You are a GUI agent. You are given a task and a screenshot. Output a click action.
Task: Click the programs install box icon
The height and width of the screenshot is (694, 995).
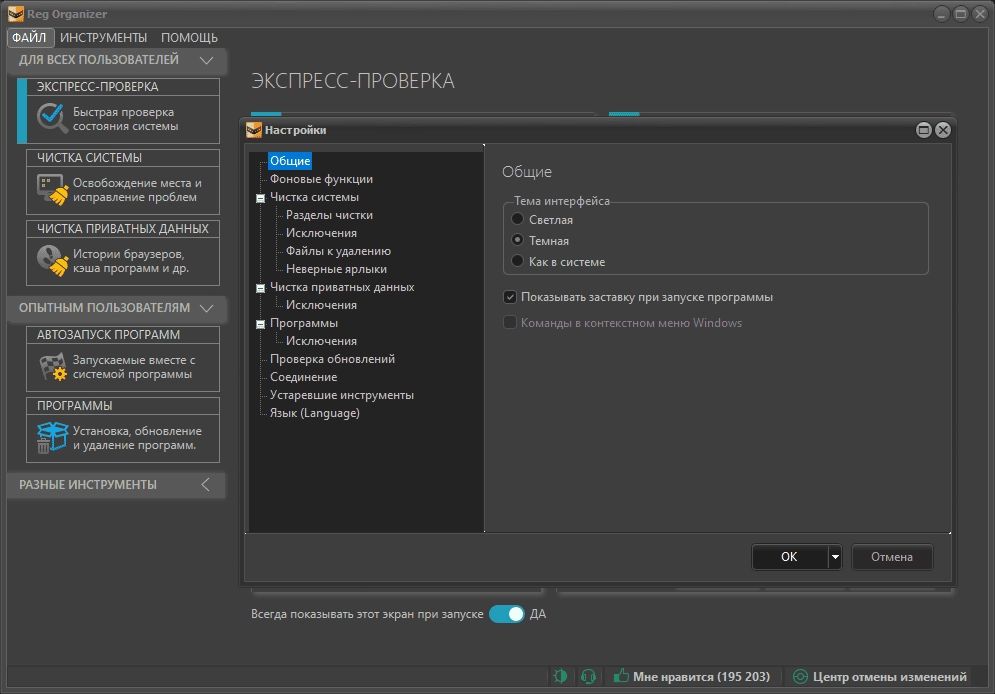click(52, 438)
